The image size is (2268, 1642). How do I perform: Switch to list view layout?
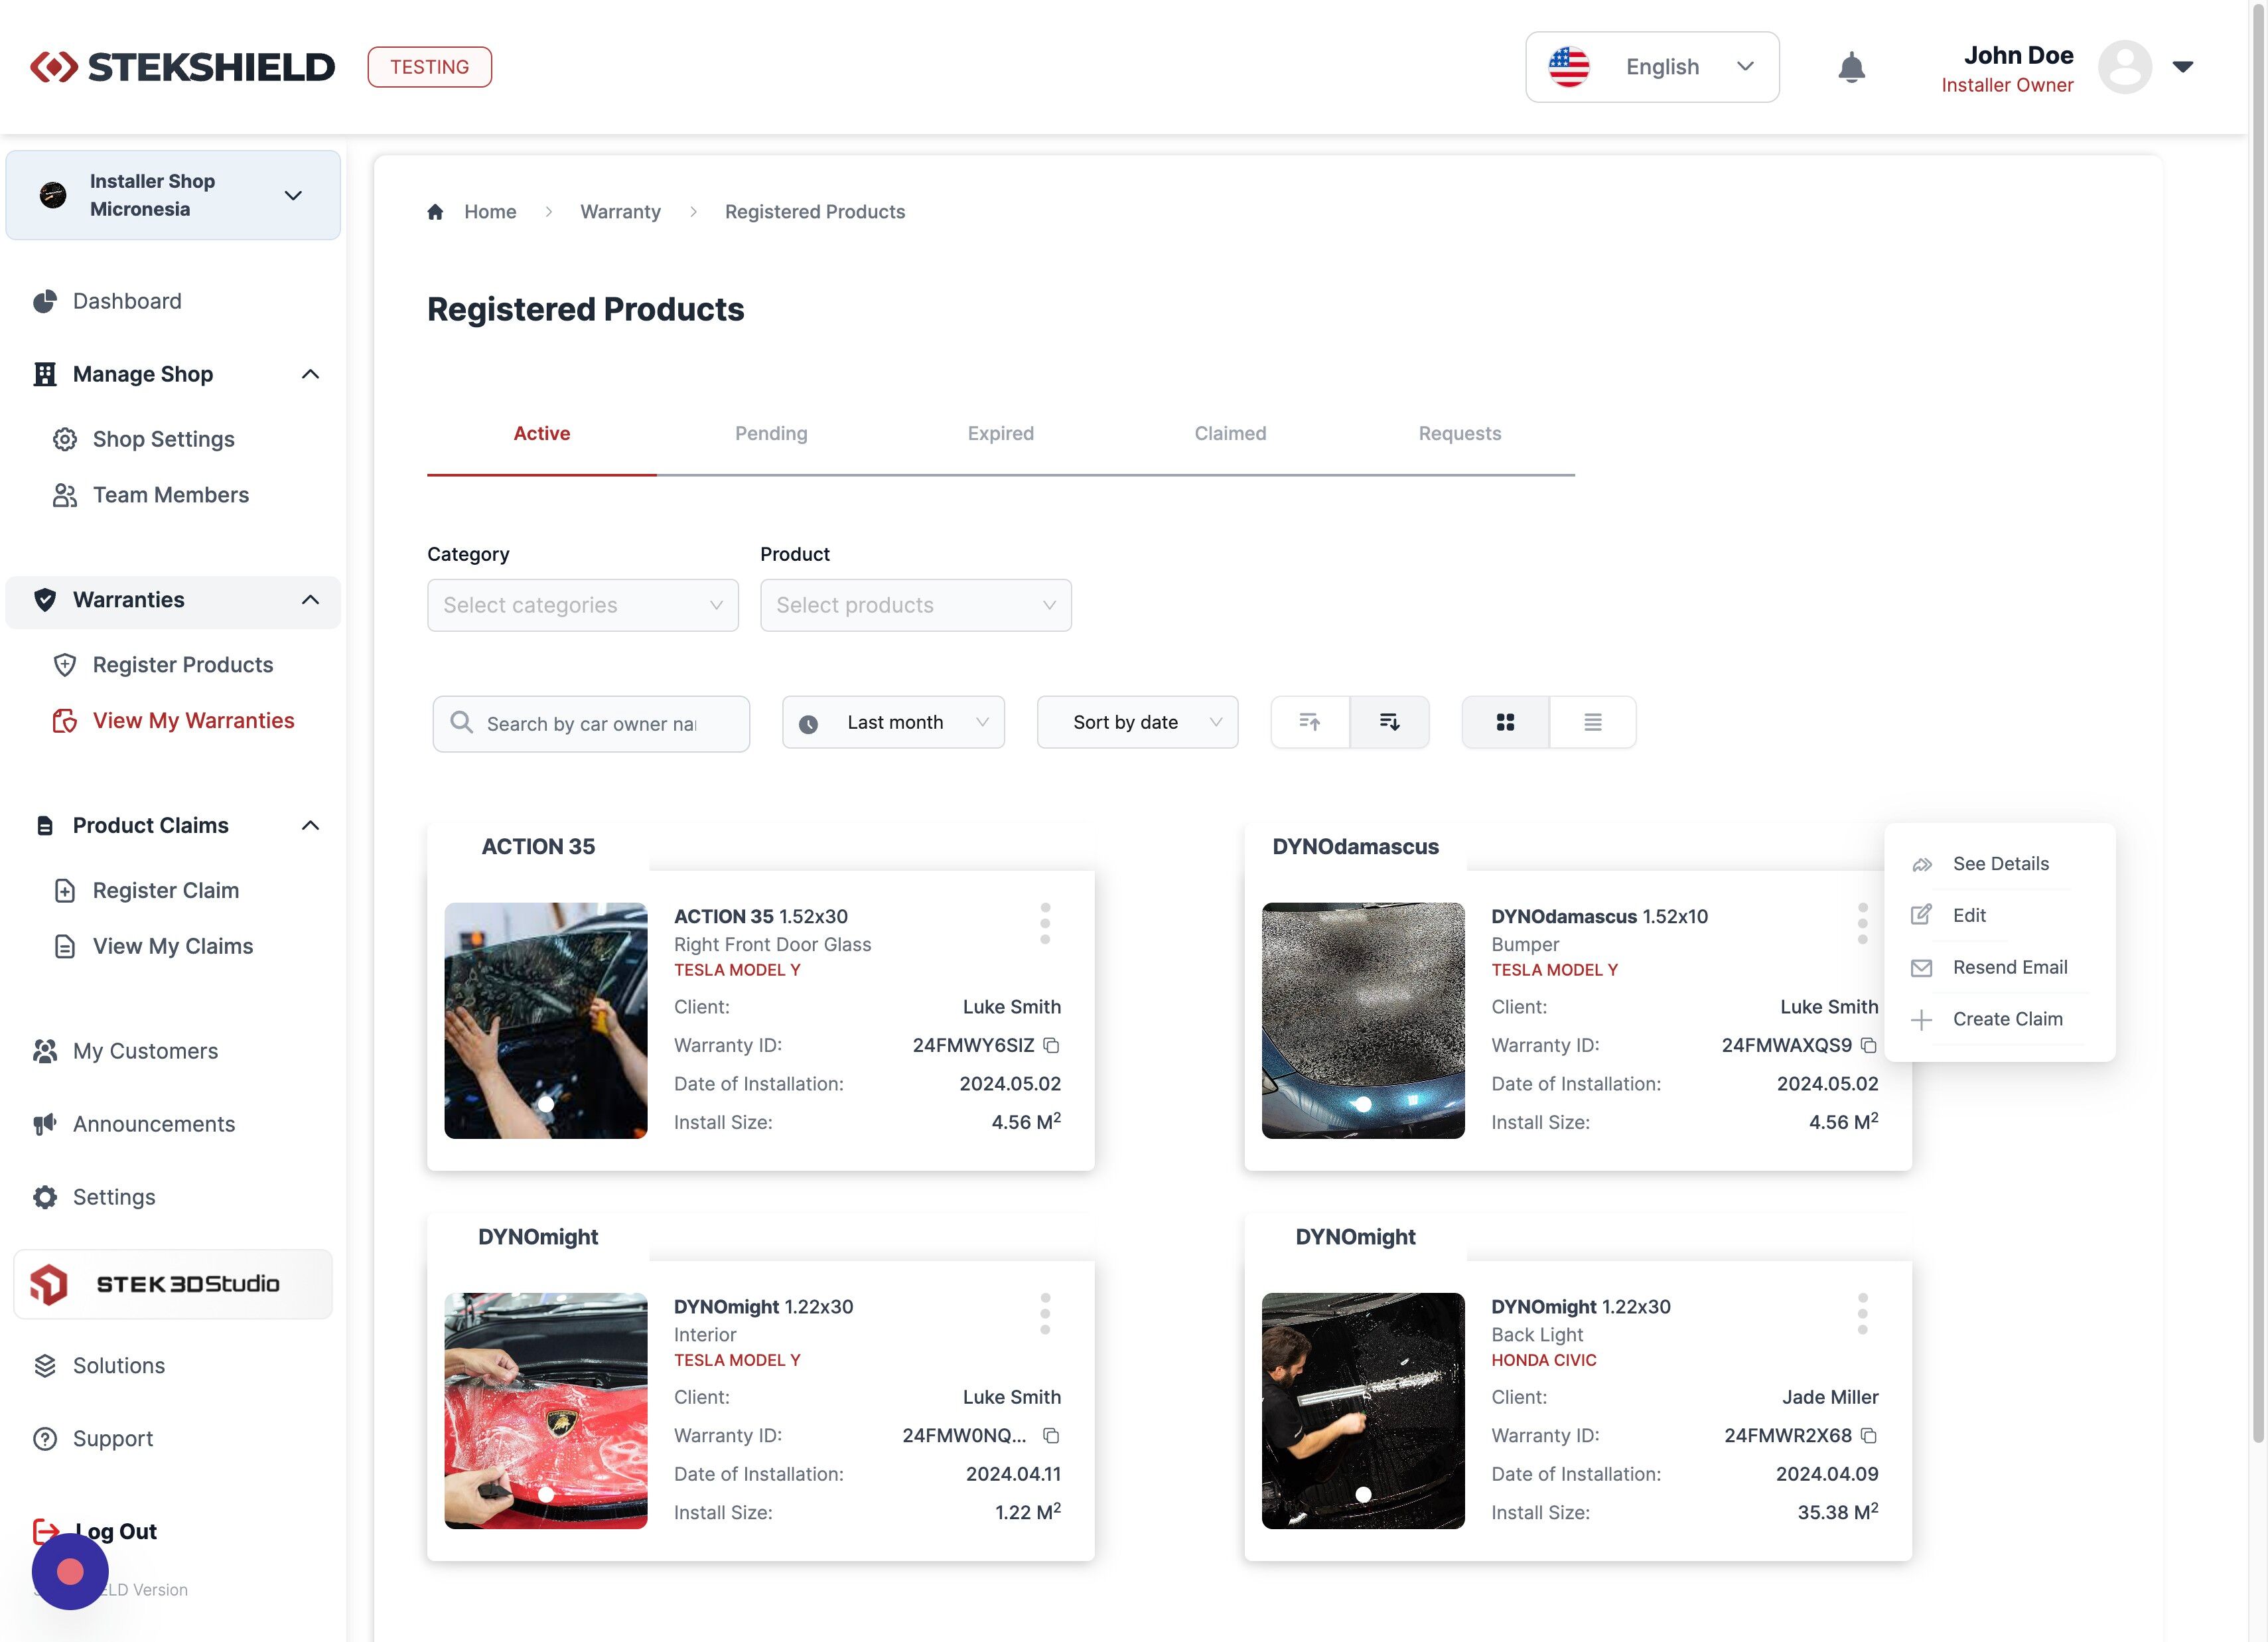click(1593, 722)
